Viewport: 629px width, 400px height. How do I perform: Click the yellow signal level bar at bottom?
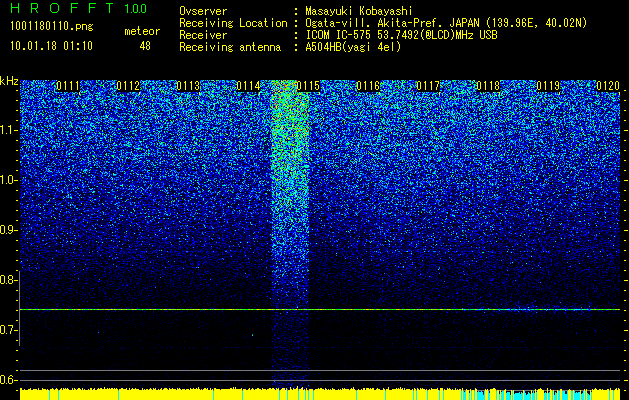point(320,394)
